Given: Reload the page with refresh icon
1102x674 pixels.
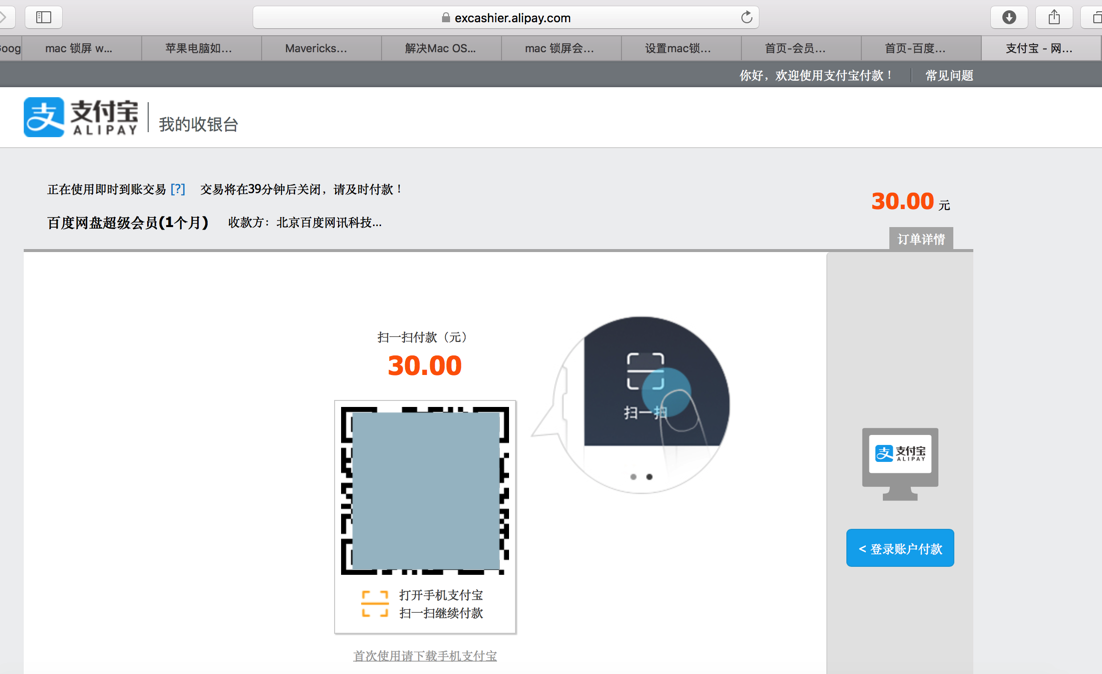Looking at the screenshot, I should point(746,17).
